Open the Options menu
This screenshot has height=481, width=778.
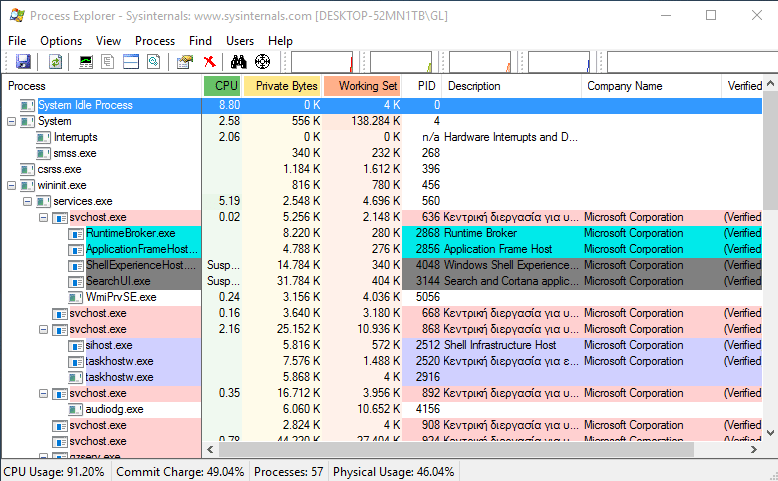[x=61, y=41]
